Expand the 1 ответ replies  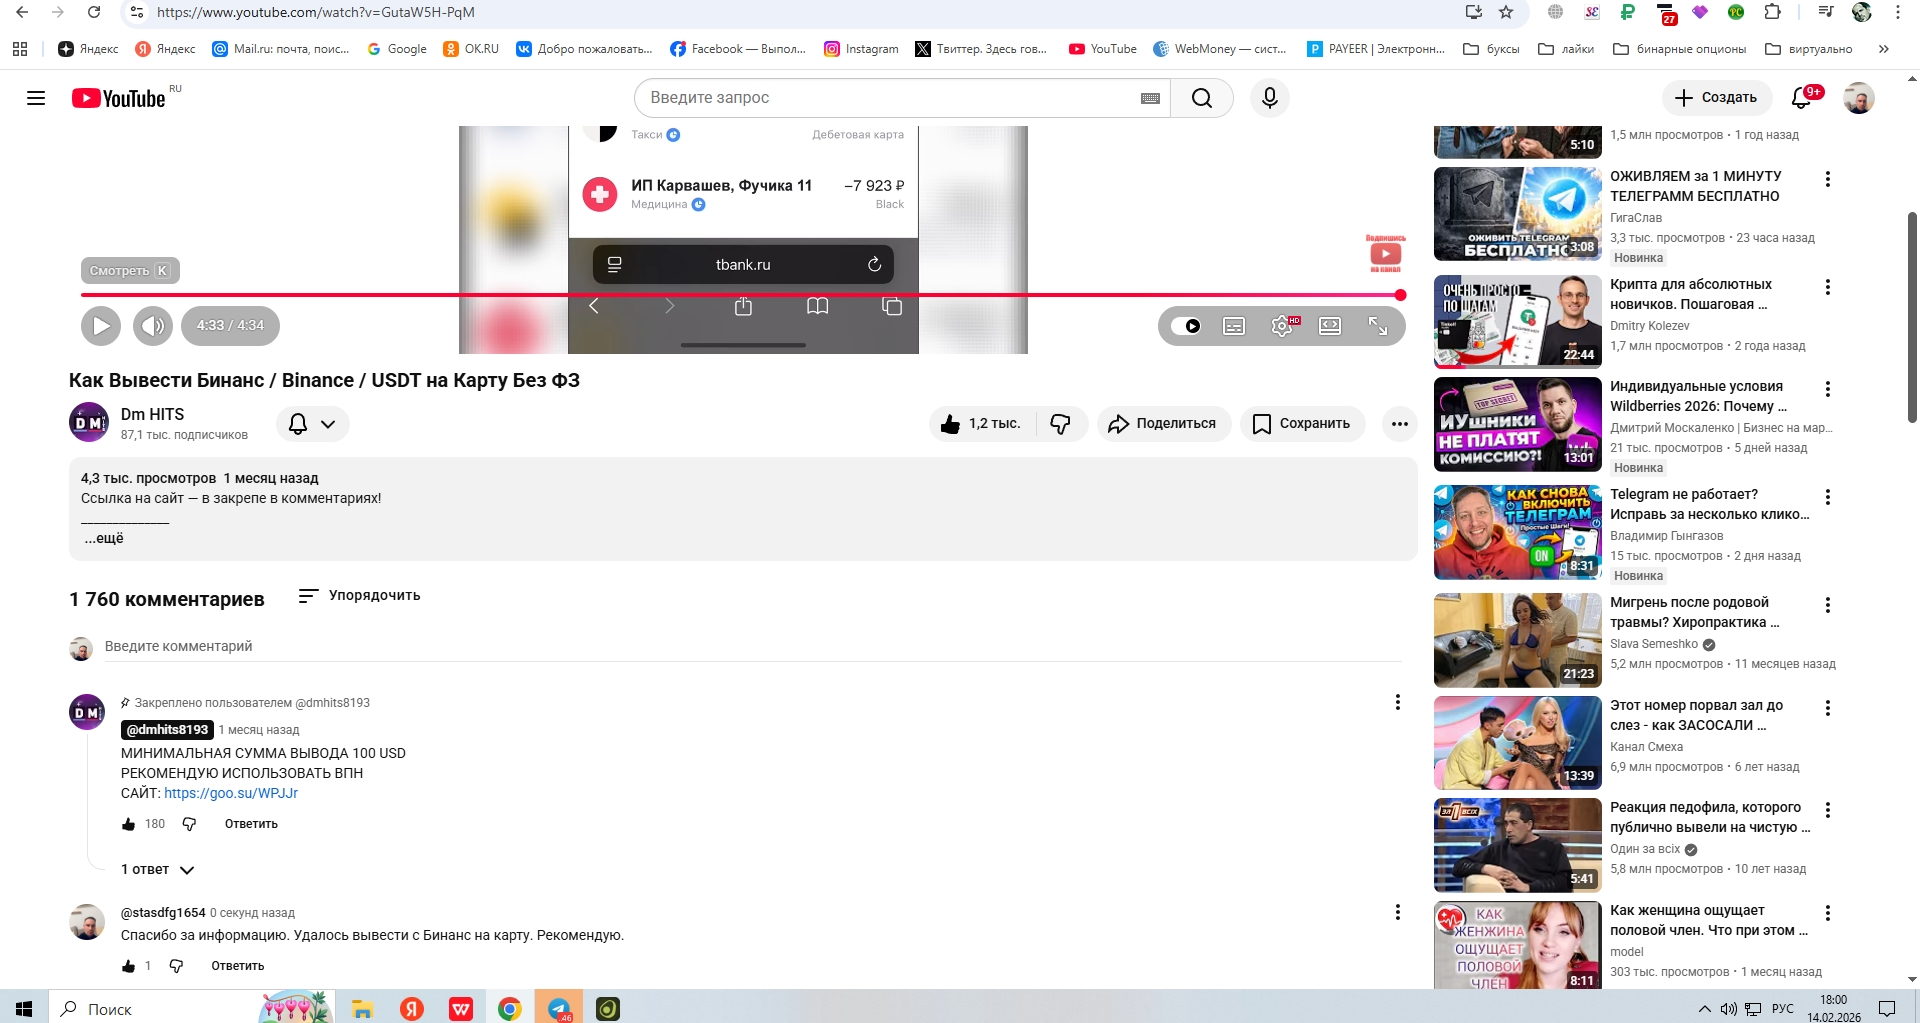pyautogui.click(x=158, y=870)
